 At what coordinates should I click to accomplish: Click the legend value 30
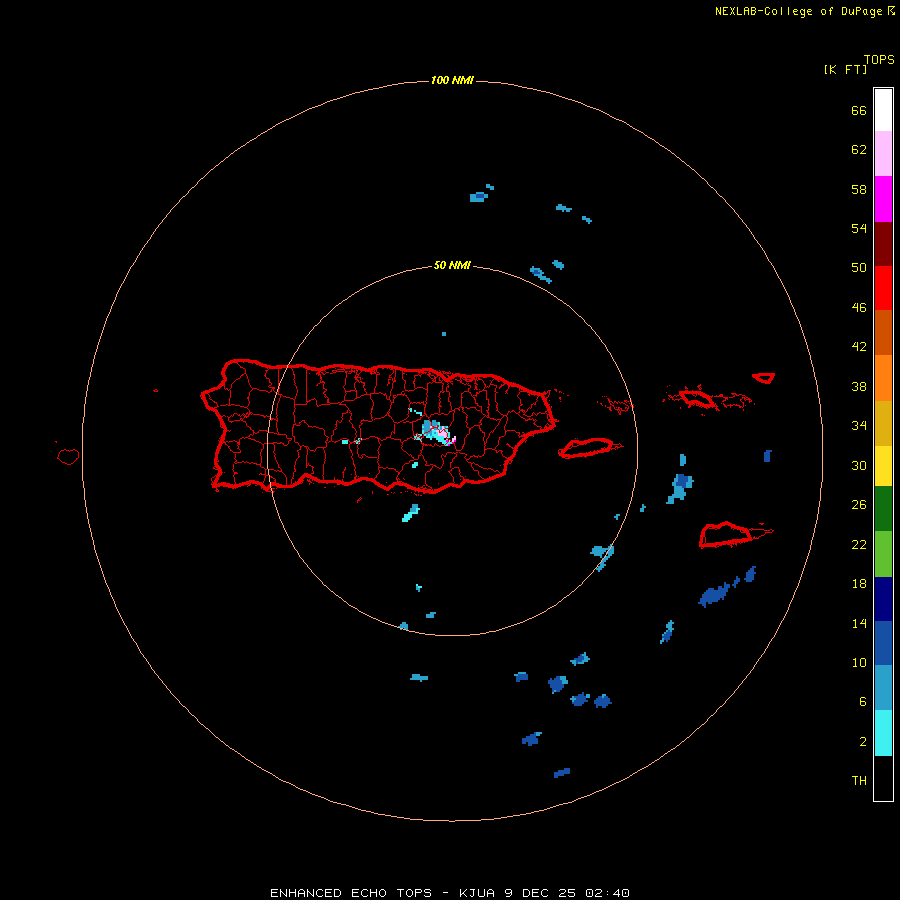click(x=859, y=465)
